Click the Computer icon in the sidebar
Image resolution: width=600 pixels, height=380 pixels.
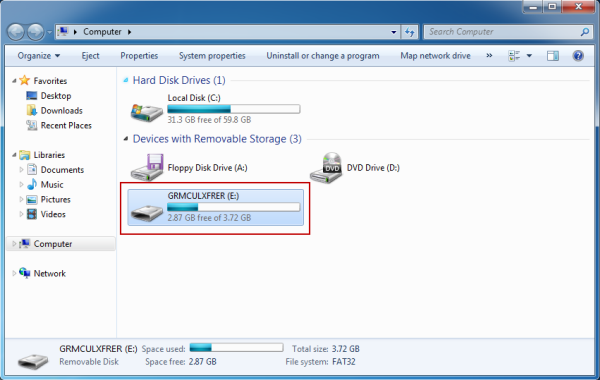tap(24, 243)
